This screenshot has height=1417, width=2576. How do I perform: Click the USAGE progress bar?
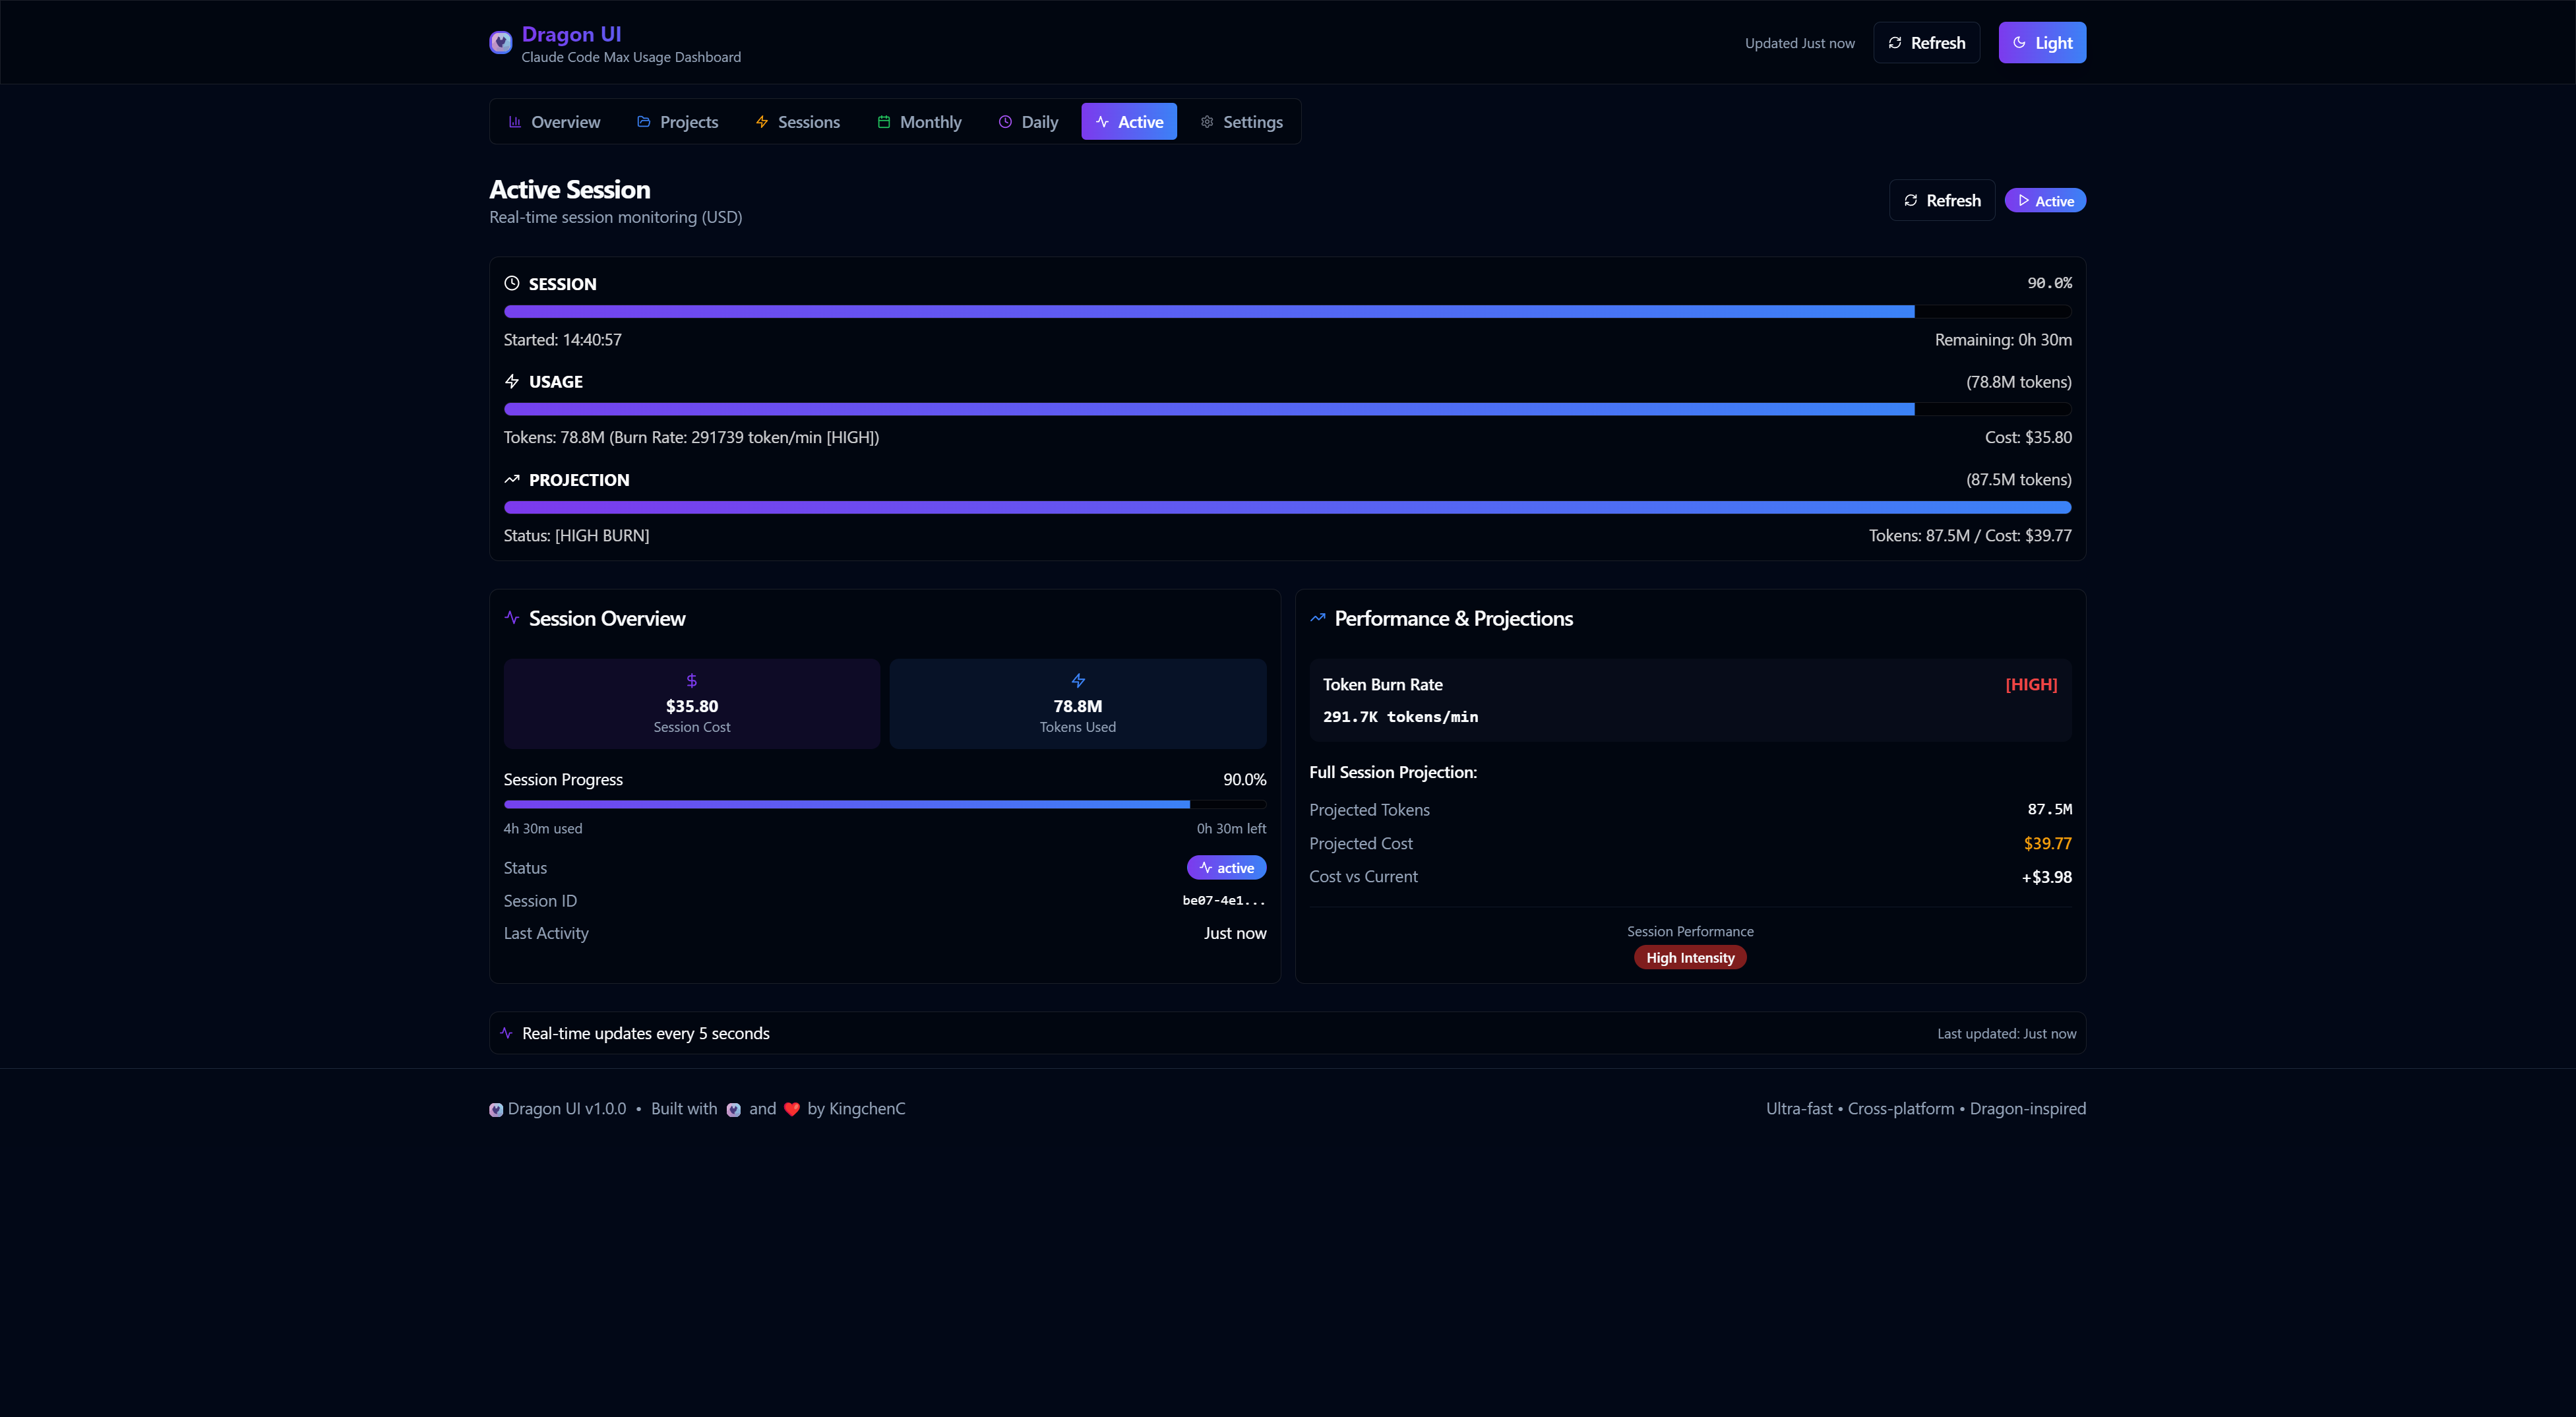pos(1288,409)
